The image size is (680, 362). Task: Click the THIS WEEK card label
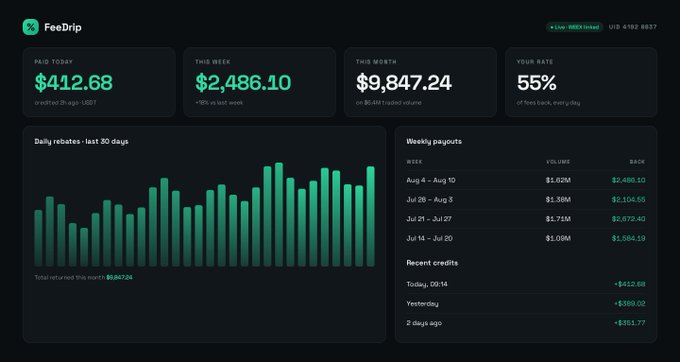click(213, 62)
